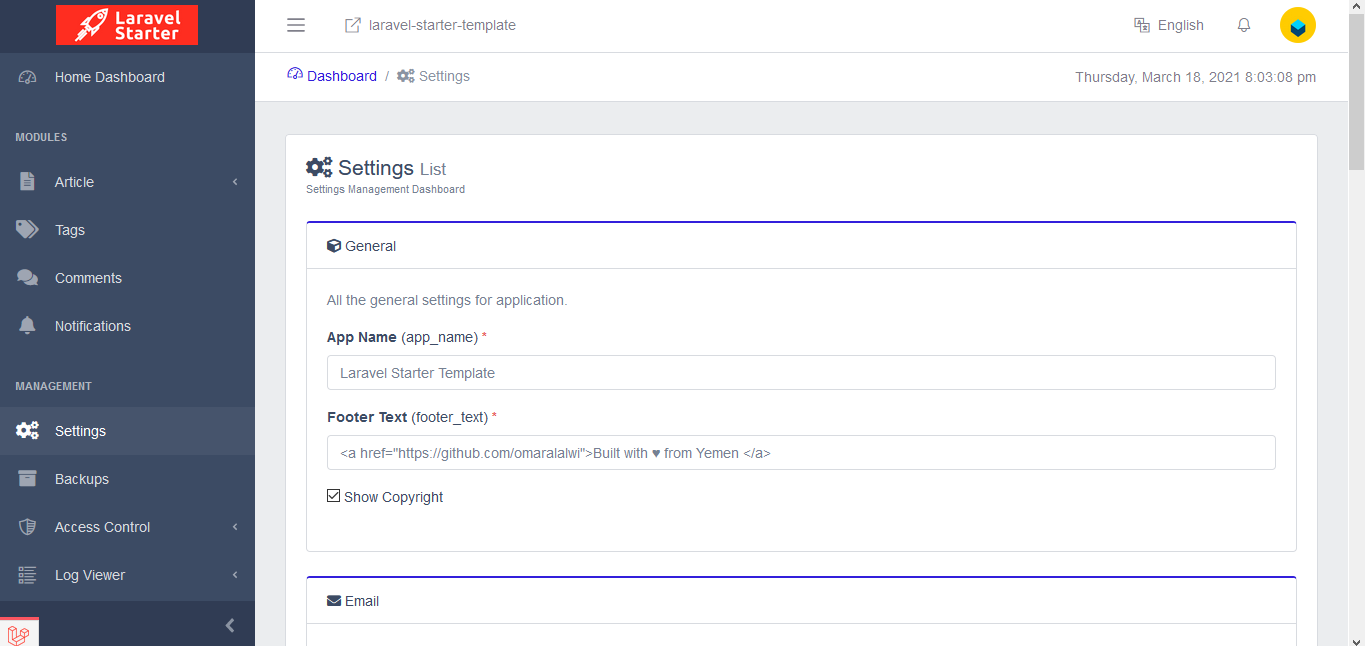The width and height of the screenshot is (1365, 646).
Task: Open the notifications bell in header
Action: click(1244, 25)
